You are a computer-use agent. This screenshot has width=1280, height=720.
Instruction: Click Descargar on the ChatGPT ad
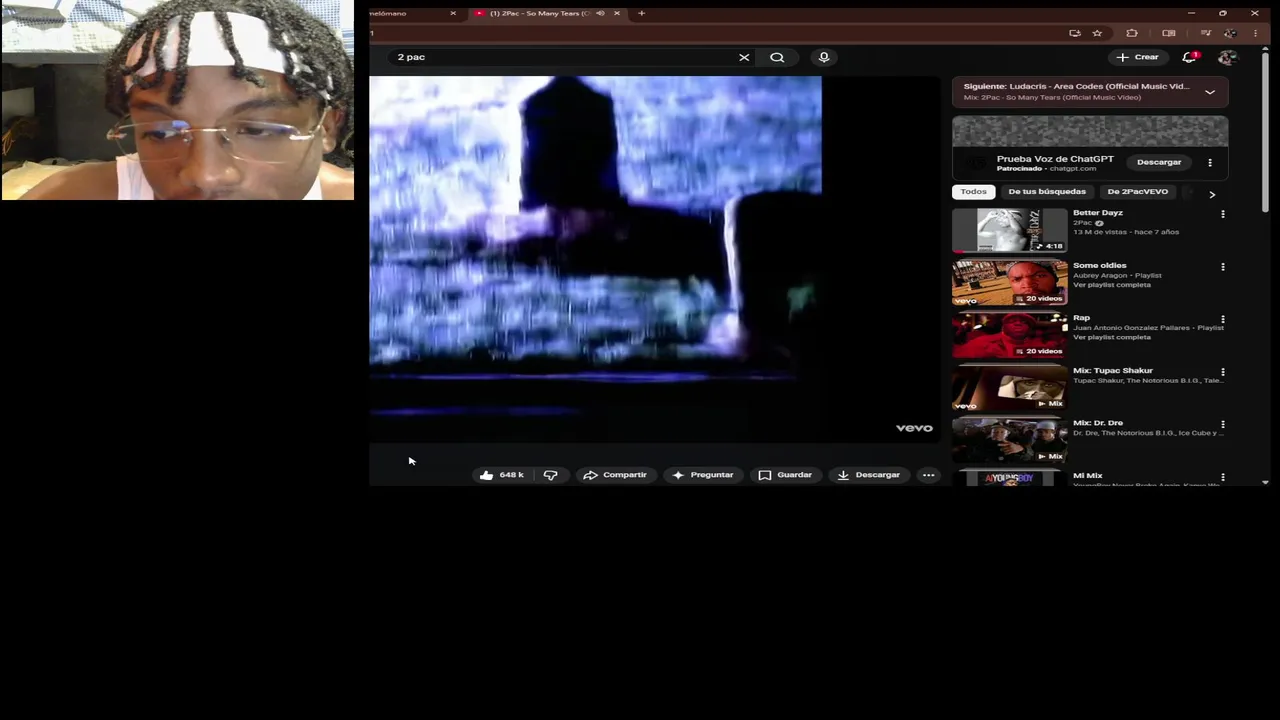click(x=1159, y=162)
